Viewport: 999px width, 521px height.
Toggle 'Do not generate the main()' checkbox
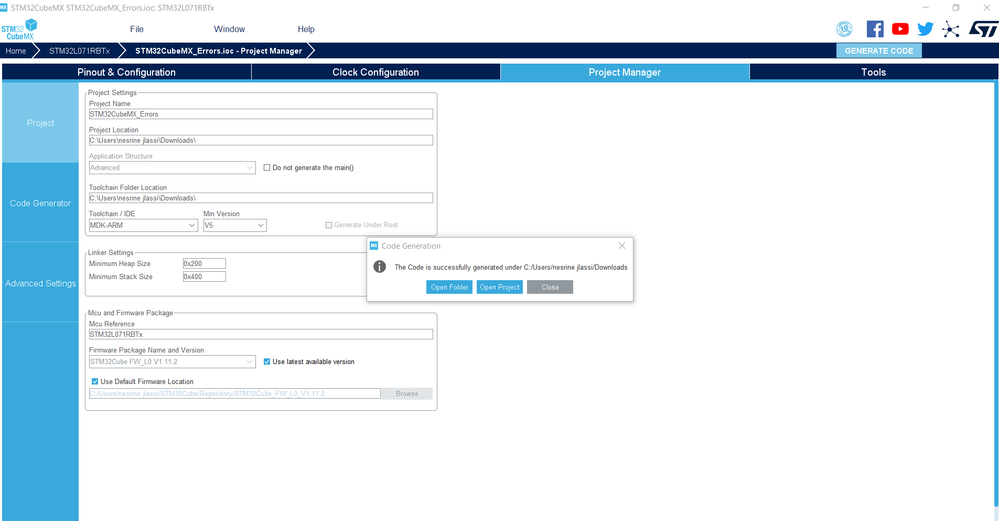coord(267,168)
